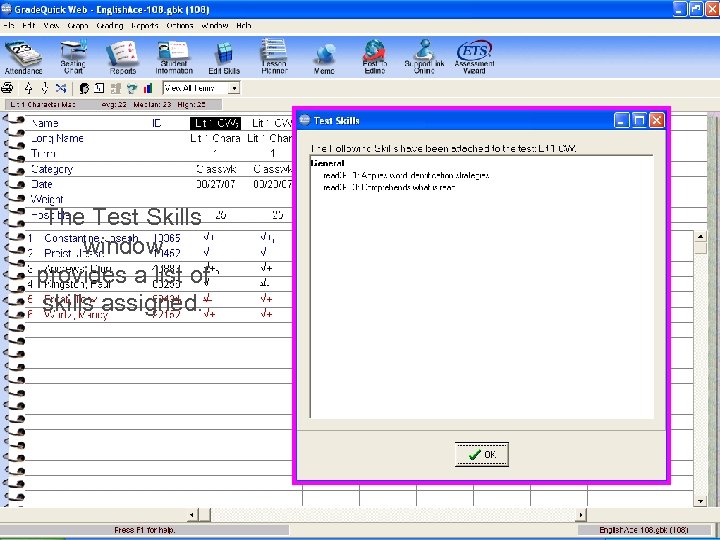Image resolution: width=720 pixels, height=540 pixels.
Task: Click the vertical scrollbar down arrow
Action: [700, 501]
